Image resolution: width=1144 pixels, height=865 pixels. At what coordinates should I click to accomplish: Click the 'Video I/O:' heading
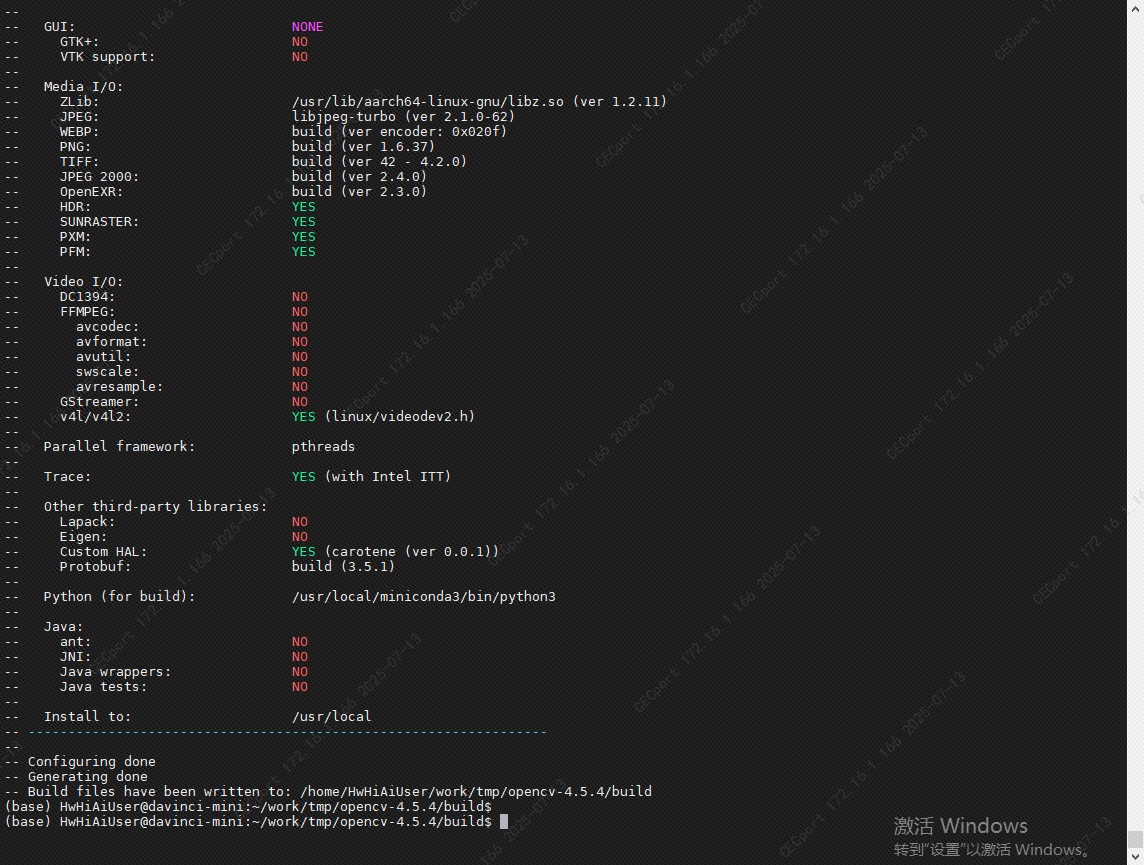pyautogui.click(x=83, y=282)
